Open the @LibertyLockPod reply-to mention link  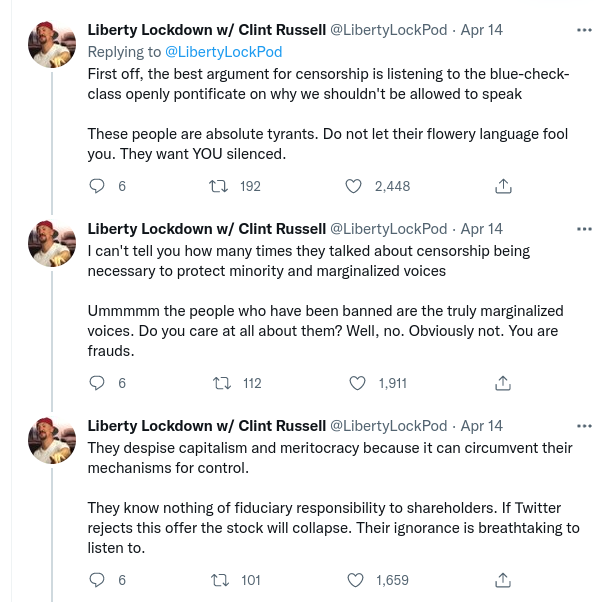tap(225, 52)
